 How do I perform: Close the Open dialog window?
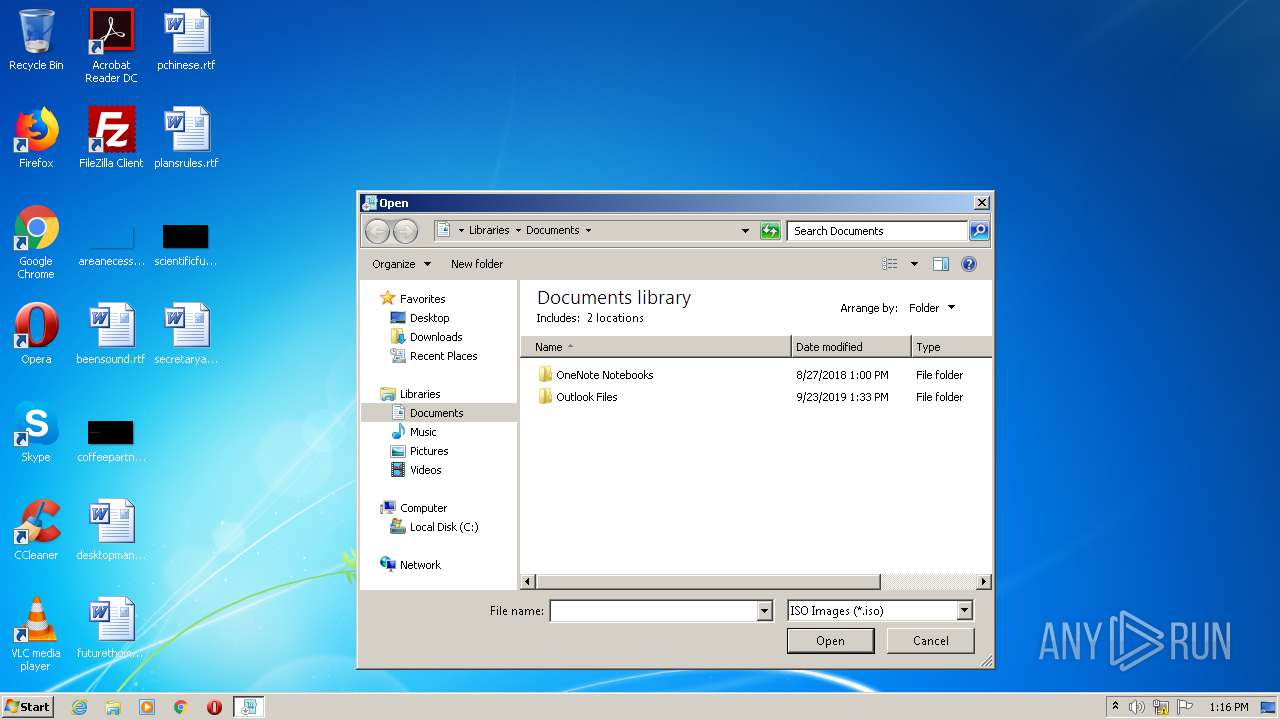coord(982,203)
